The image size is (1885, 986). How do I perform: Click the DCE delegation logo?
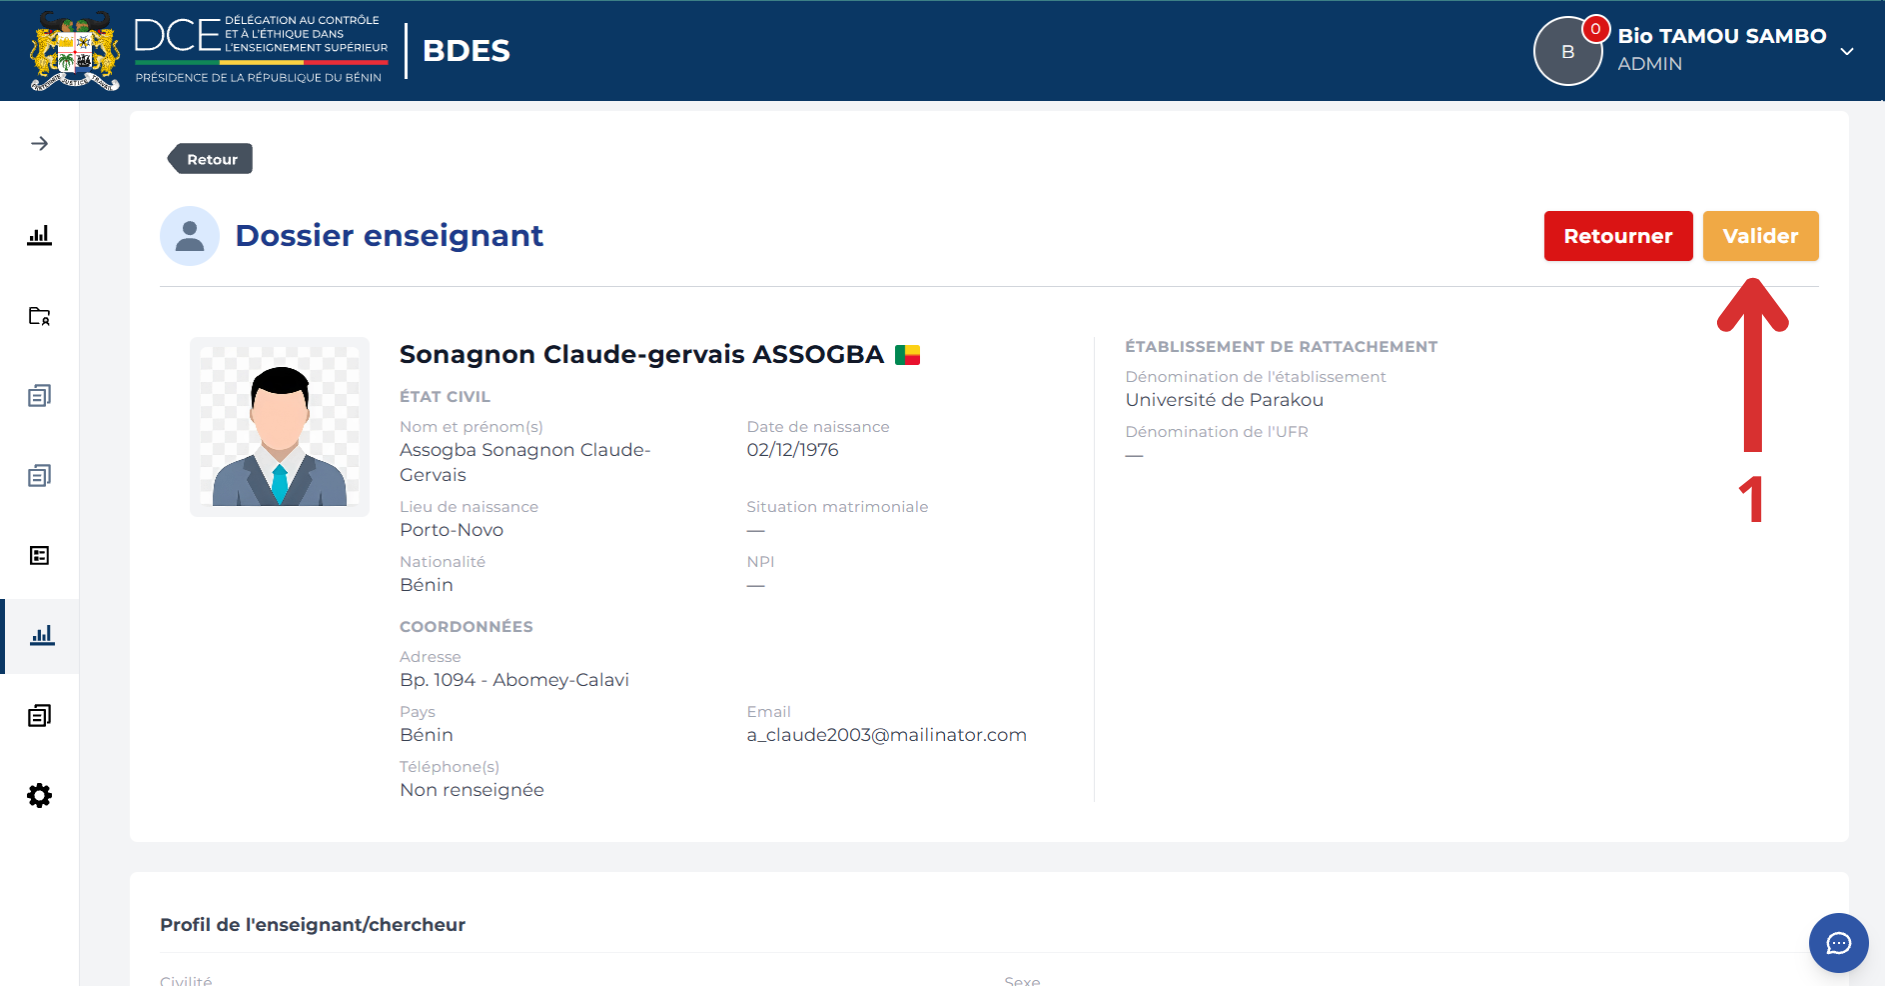[261, 49]
